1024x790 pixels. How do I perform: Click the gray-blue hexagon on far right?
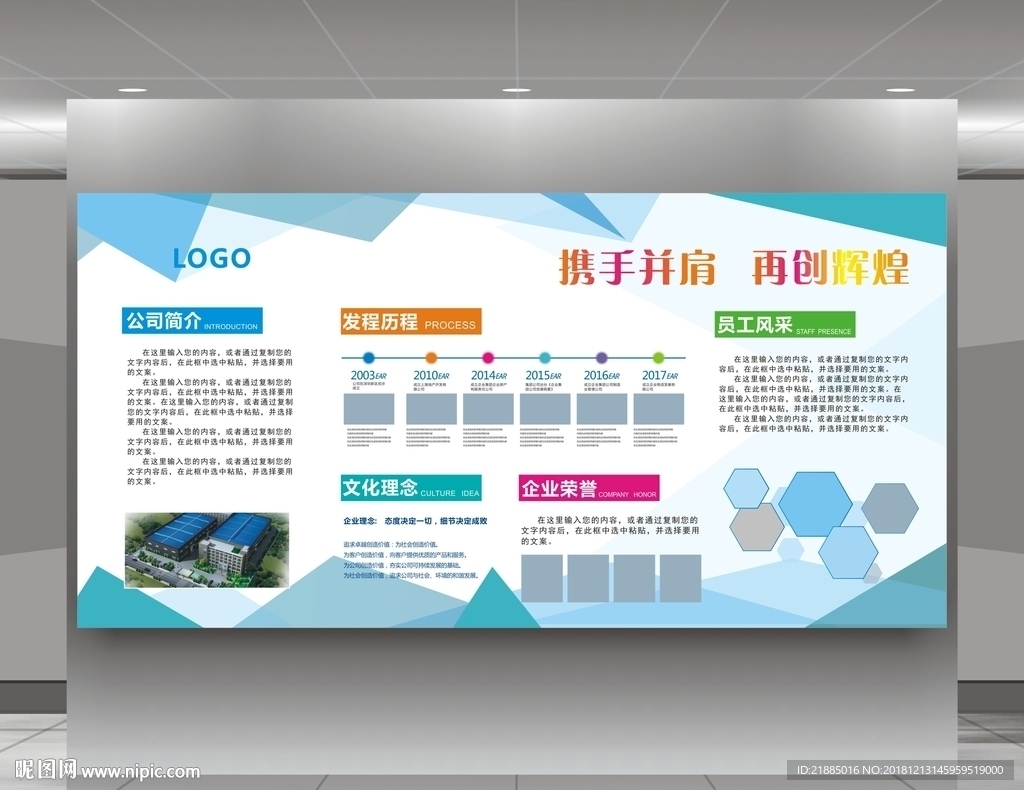coord(889,507)
